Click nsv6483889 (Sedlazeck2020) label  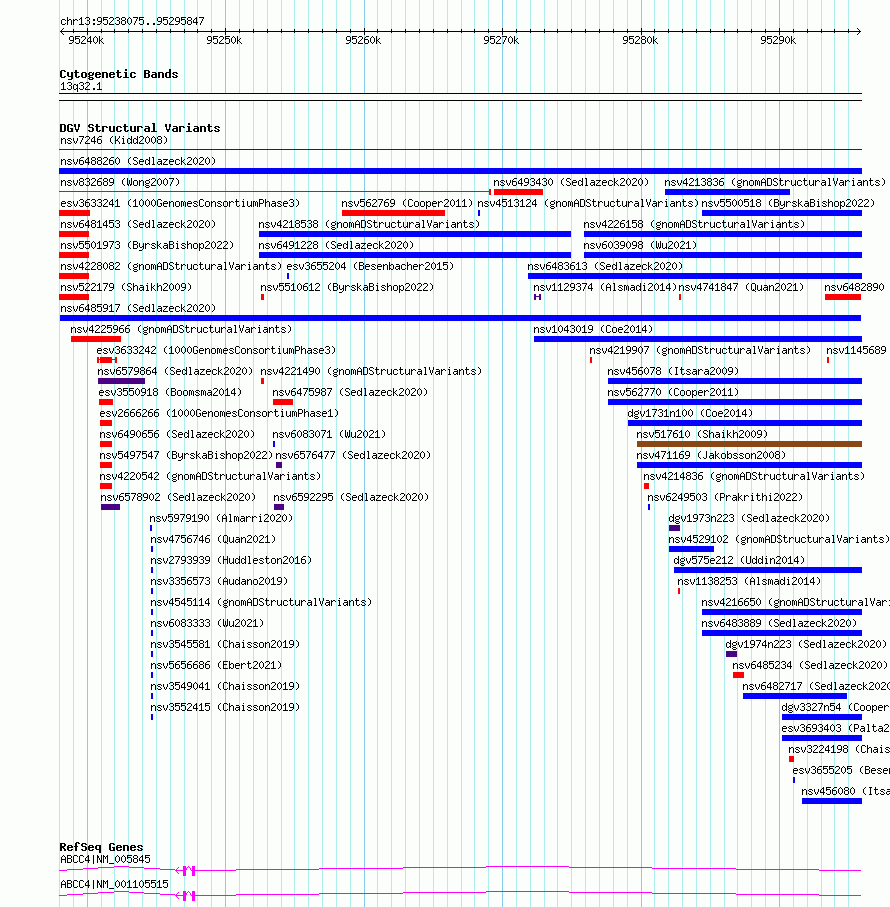(x=779, y=624)
